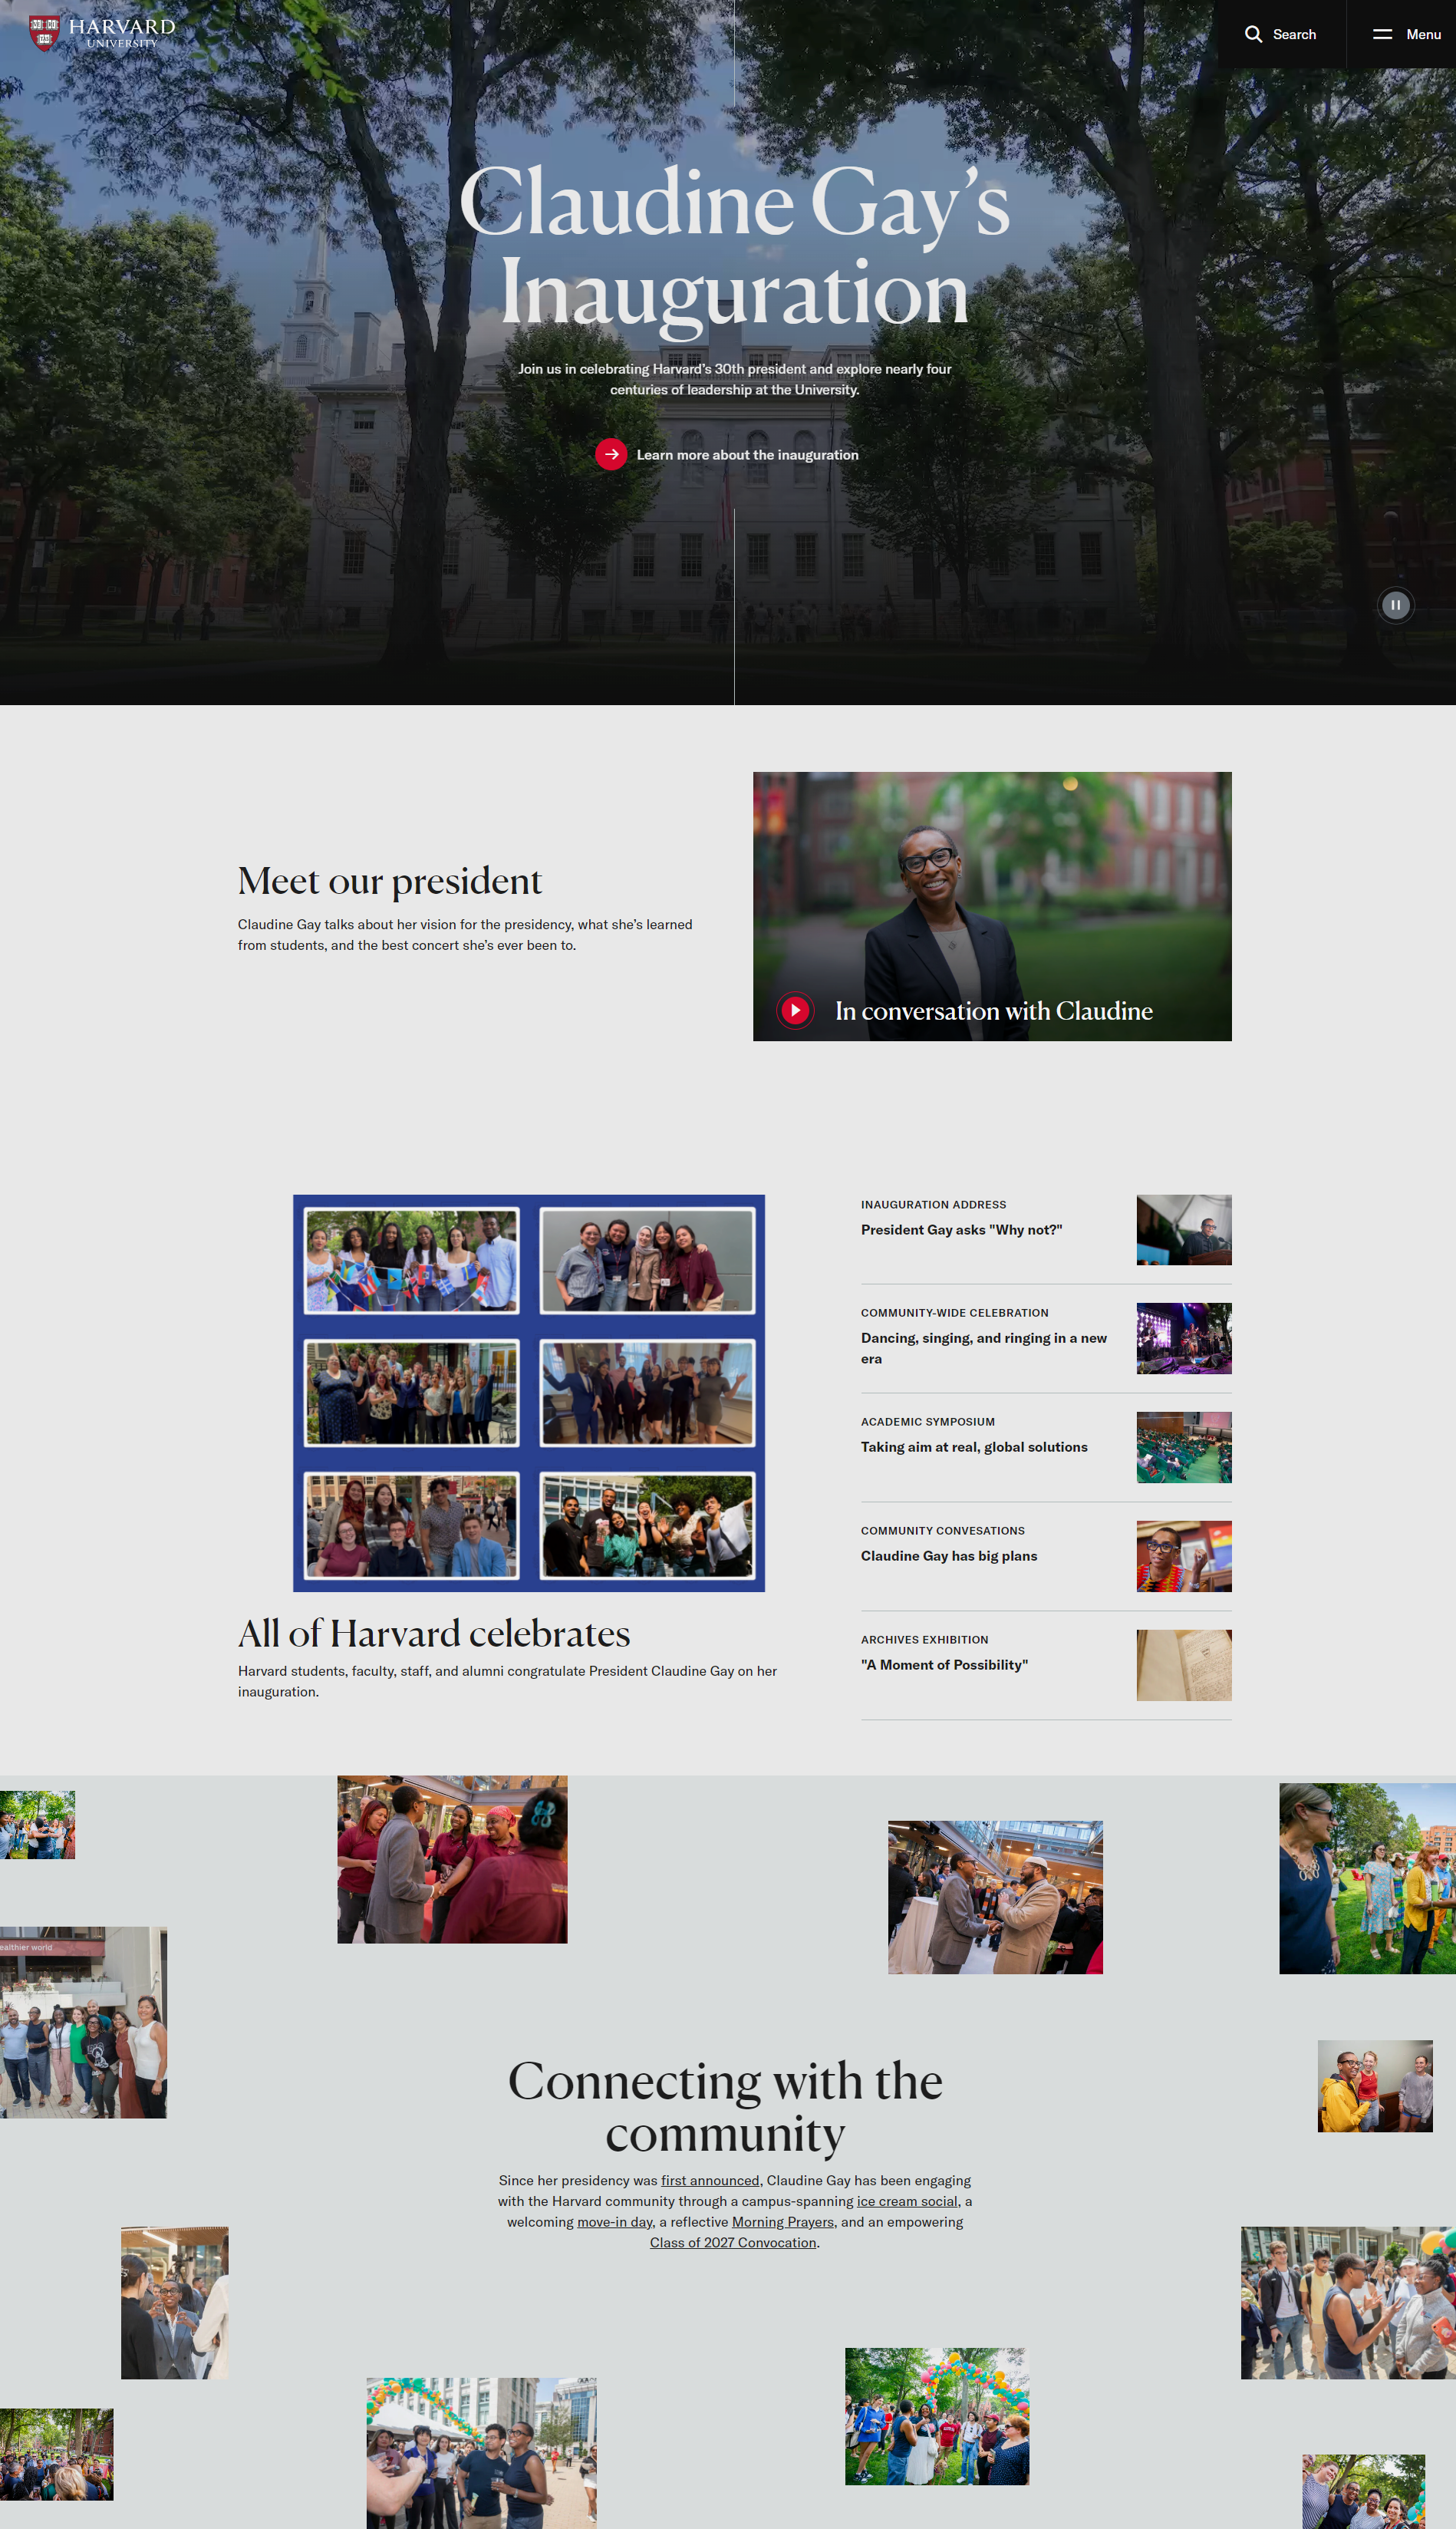This screenshot has width=1456, height=2529.
Task: Click the 'Inauguration Address' category label
Action: coord(933,1205)
